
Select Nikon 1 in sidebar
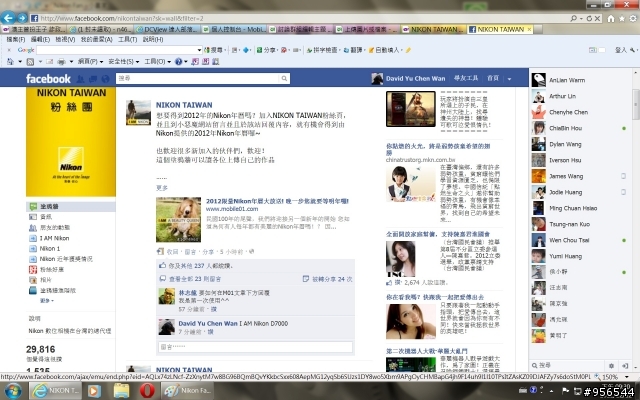tap(49, 249)
